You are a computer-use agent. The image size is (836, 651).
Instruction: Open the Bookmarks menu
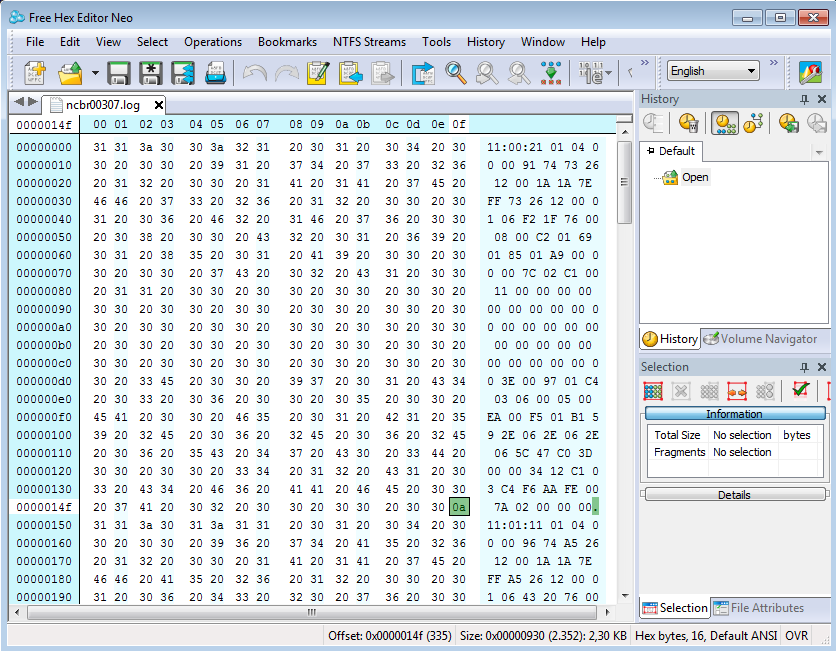287,42
